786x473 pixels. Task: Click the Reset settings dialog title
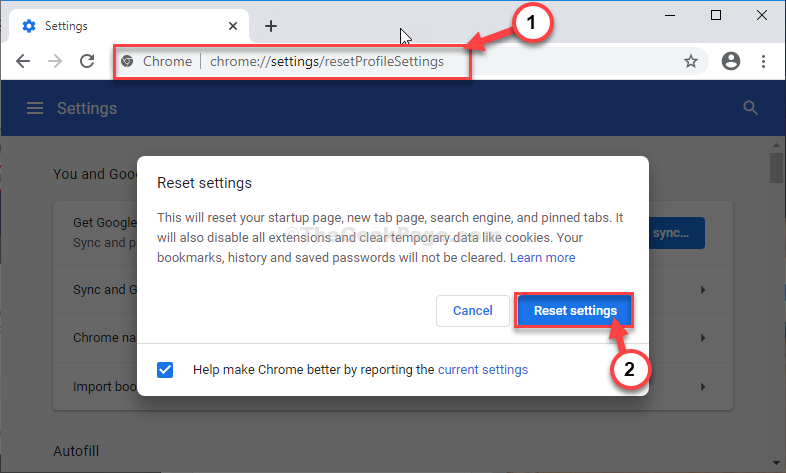click(x=205, y=183)
